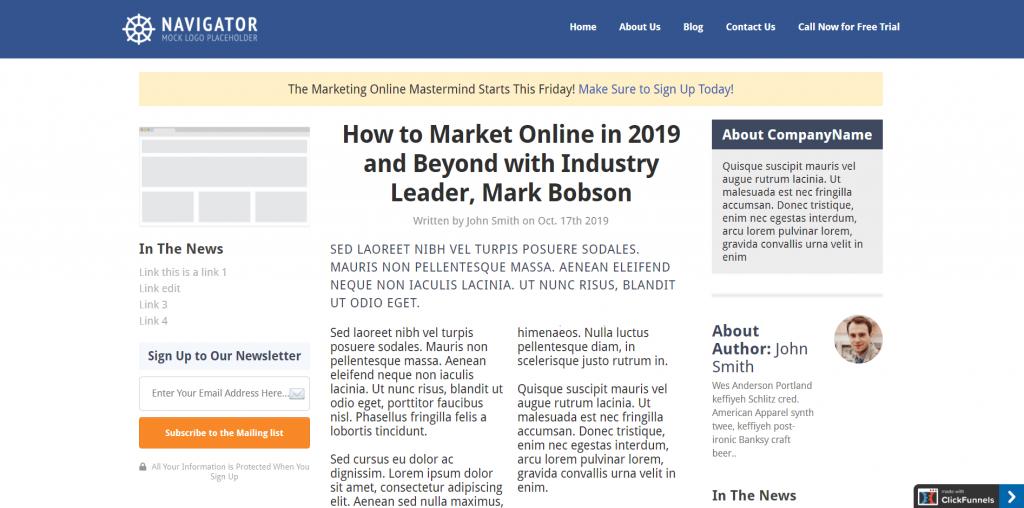The height and width of the screenshot is (508, 1024).
Task: Open 'Link this is a link 1'
Action: coord(183,272)
